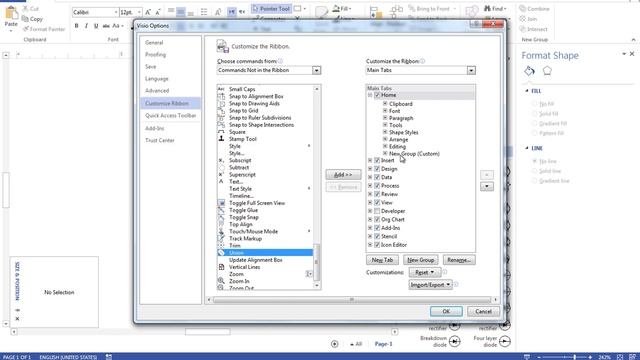The image size is (640, 360).
Task: Click the Find icon in the ribbon
Action: pos(487,9)
